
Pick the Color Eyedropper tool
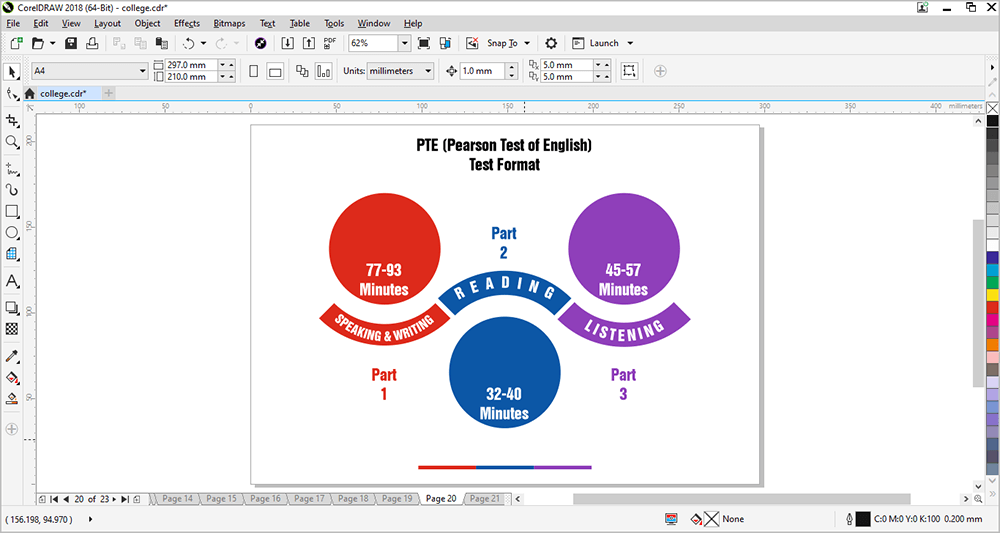11,356
